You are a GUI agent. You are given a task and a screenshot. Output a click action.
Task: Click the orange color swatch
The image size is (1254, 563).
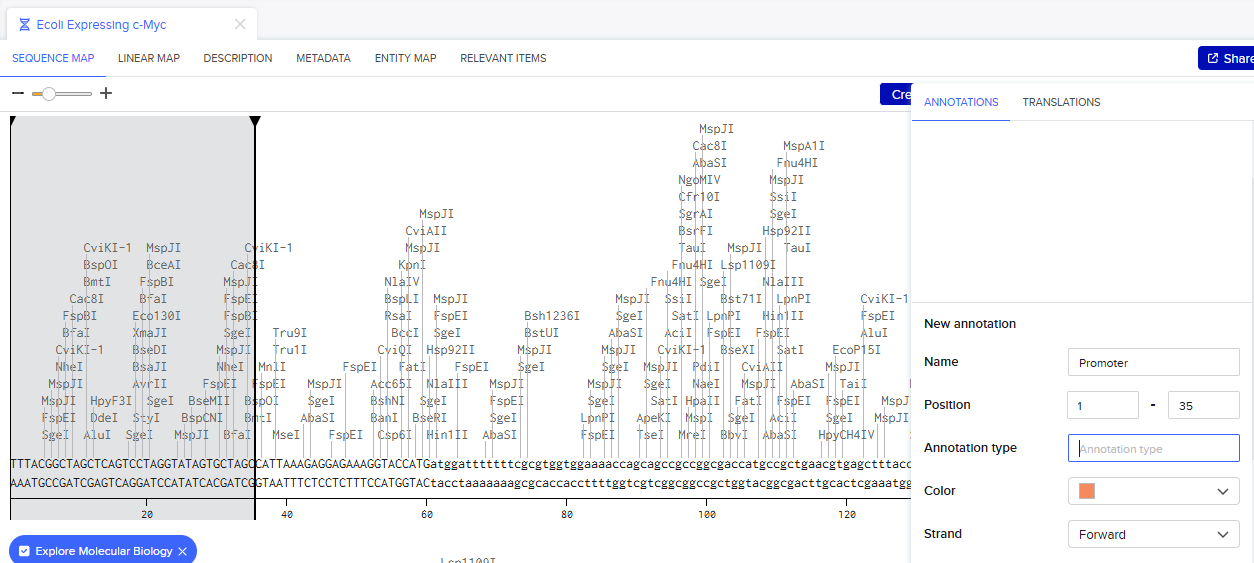coord(1087,491)
